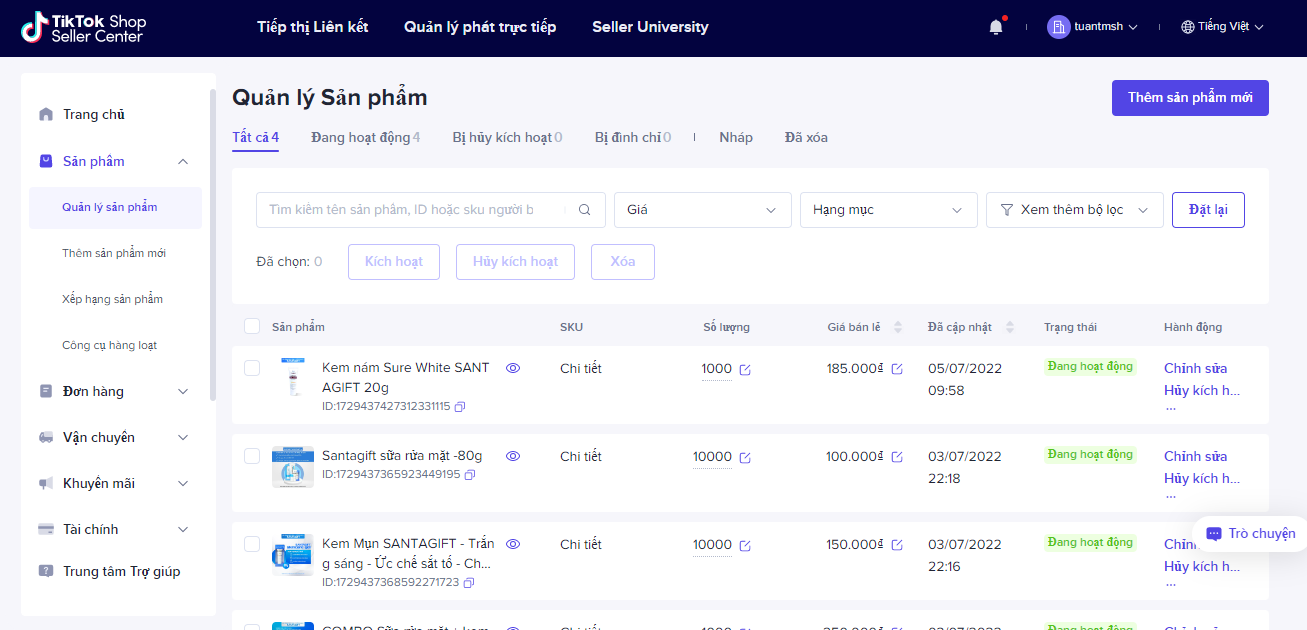Tick the select-all products checkbox

pyautogui.click(x=252, y=326)
